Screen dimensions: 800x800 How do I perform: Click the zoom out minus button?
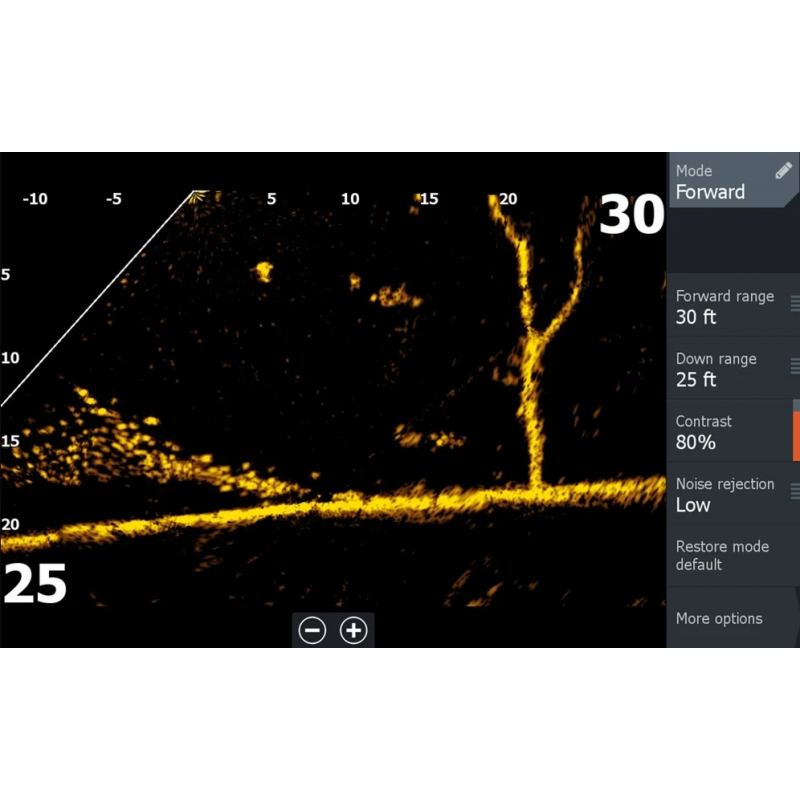click(312, 631)
